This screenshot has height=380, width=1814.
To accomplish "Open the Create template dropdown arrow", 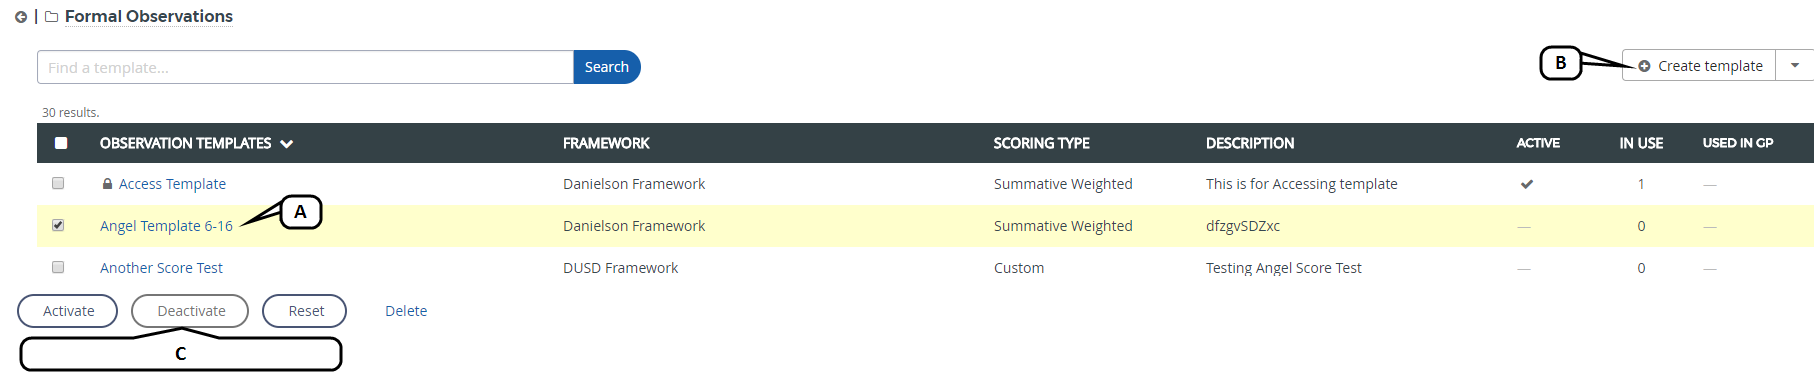I will coord(1795,66).
